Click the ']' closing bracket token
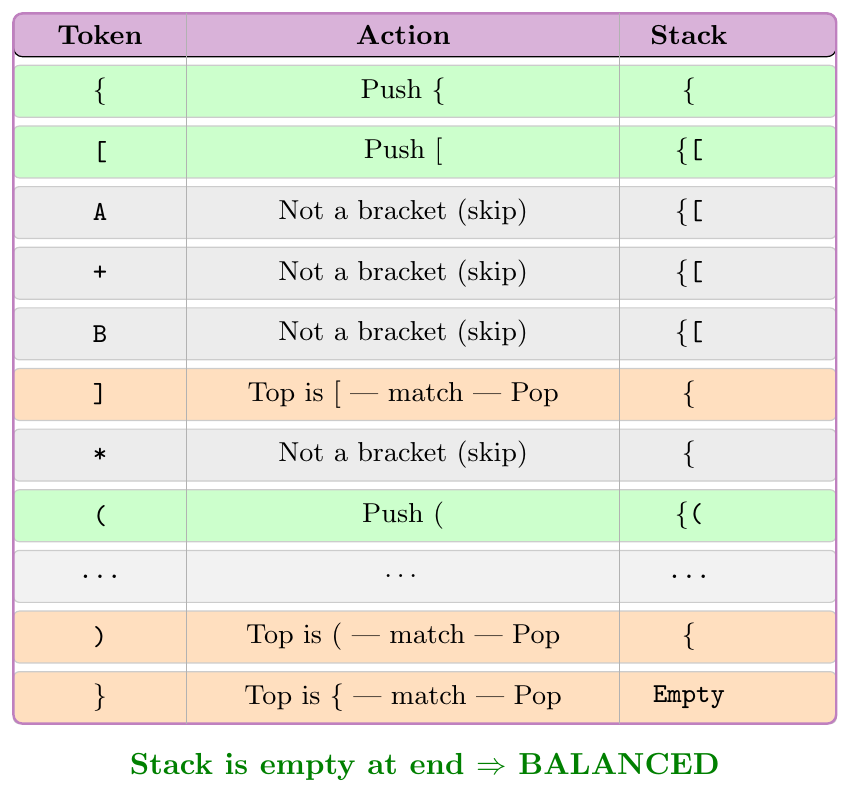This screenshot has height=794, width=850. tap(98, 393)
